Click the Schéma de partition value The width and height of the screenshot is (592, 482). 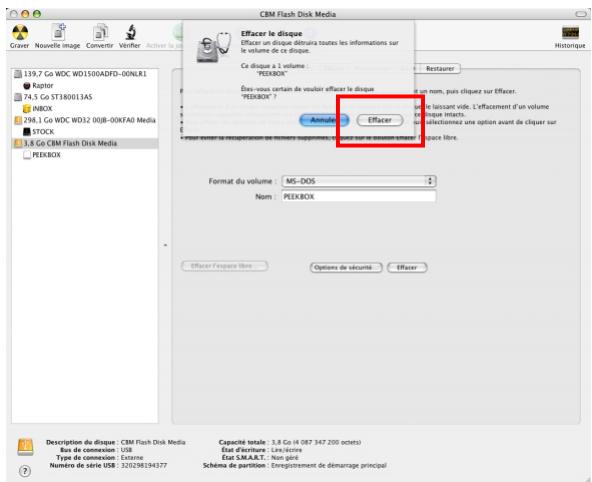(x=329, y=466)
